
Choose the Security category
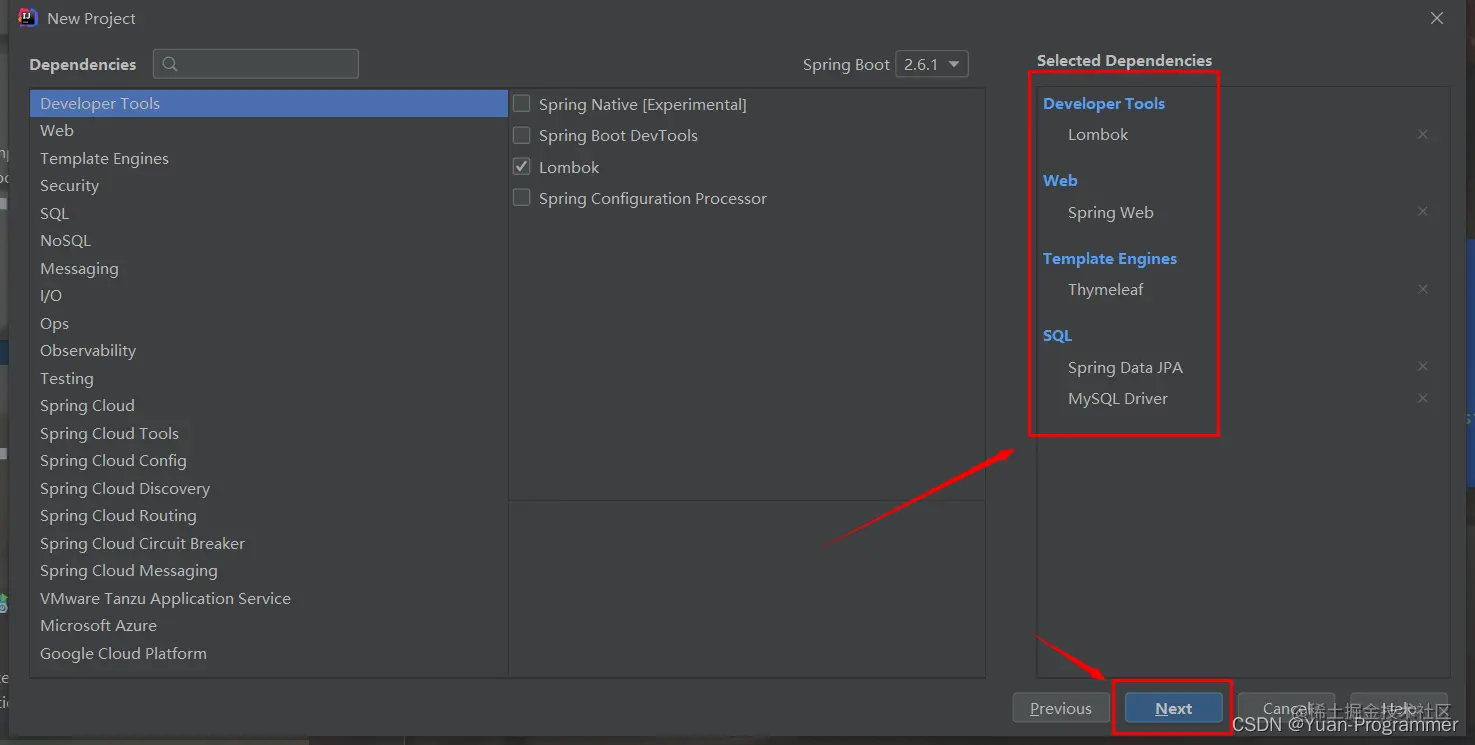[269, 186]
